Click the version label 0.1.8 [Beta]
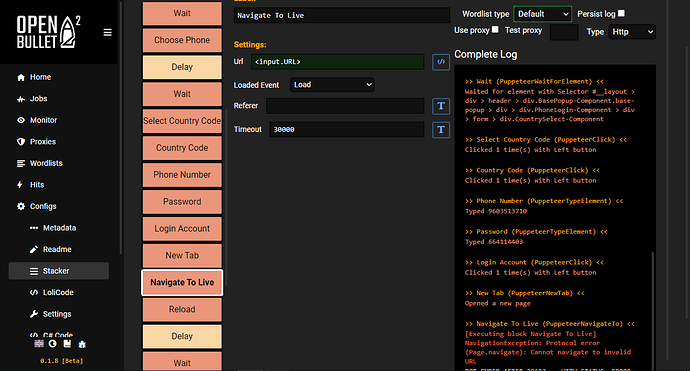690x371 pixels. click(62, 361)
